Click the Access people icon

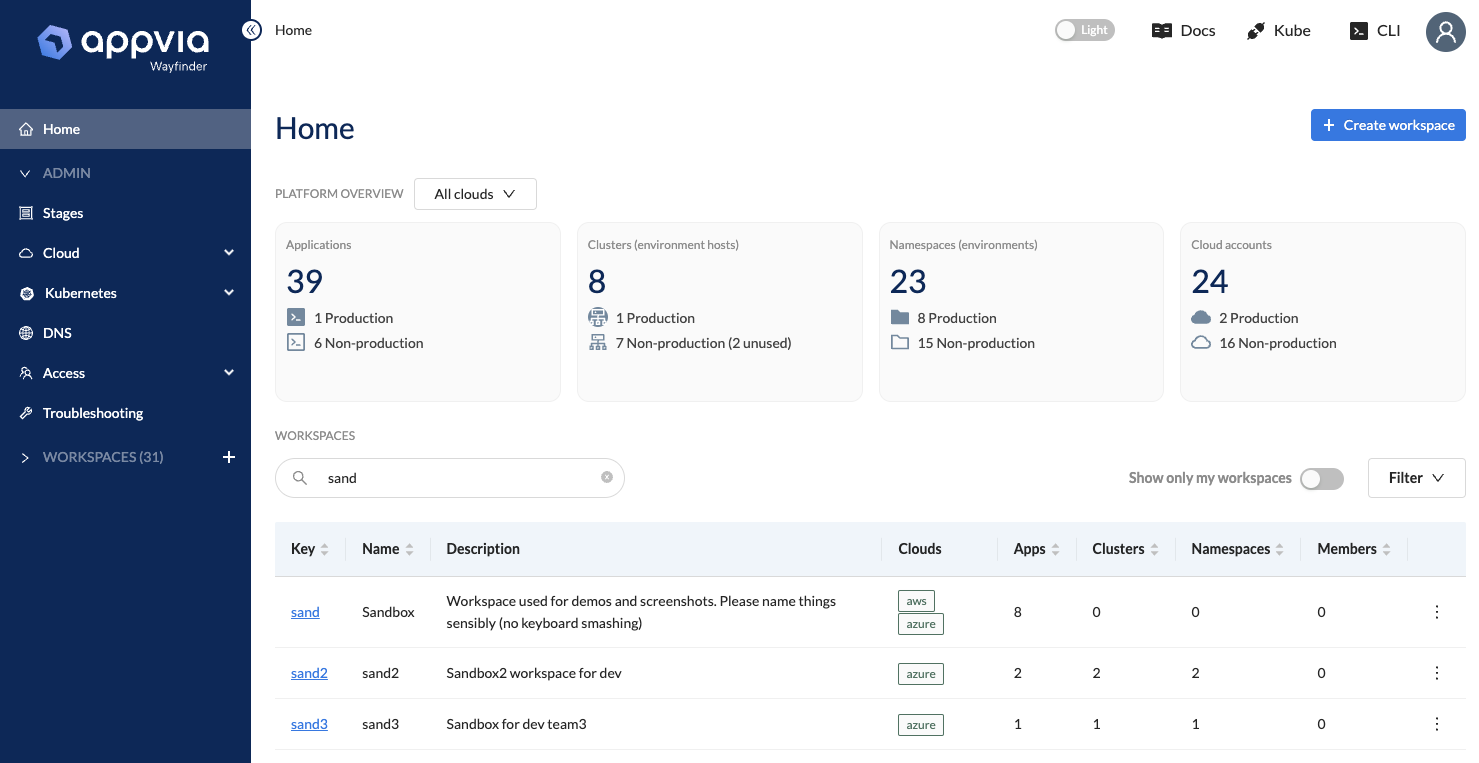pyautogui.click(x=26, y=373)
